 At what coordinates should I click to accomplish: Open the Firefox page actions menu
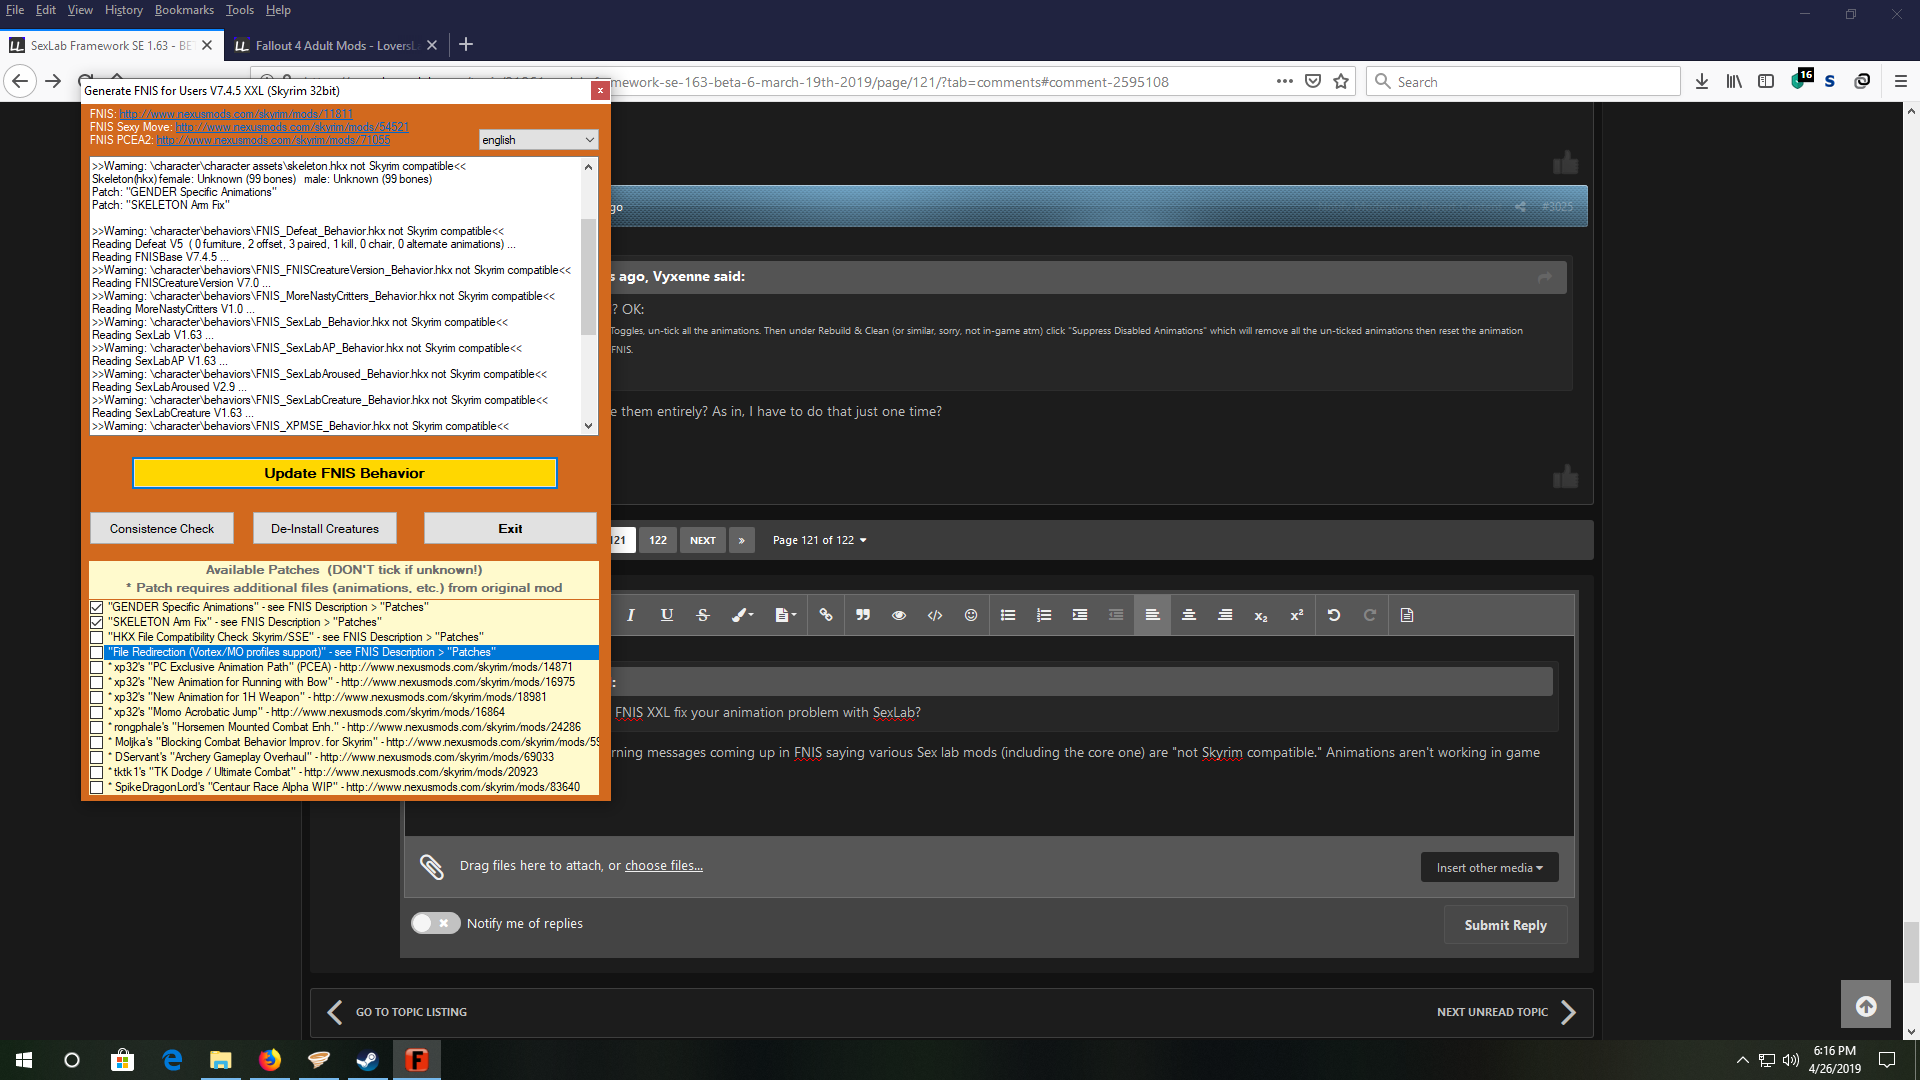pos(1285,82)
